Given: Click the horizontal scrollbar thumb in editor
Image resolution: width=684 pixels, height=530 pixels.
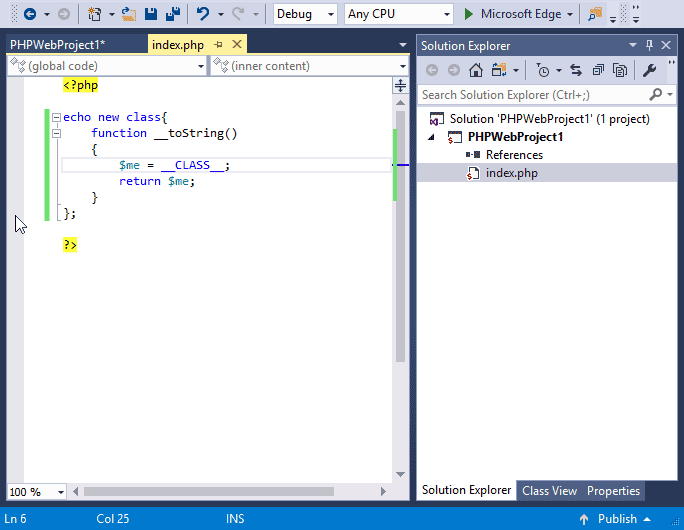Looking at the screenshot, I should click(x=209, y=492).
